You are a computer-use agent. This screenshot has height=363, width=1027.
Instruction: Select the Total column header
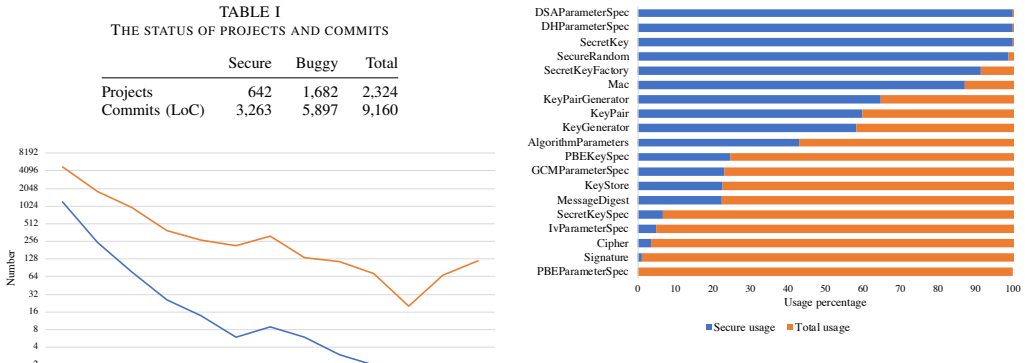point(381,64)
